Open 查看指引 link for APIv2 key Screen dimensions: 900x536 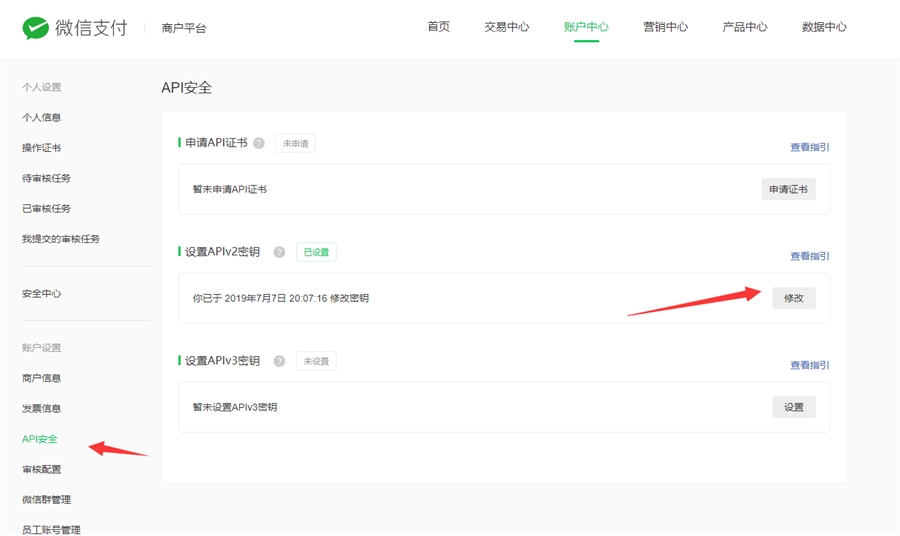pyautogui.click(x=809, y=256)
